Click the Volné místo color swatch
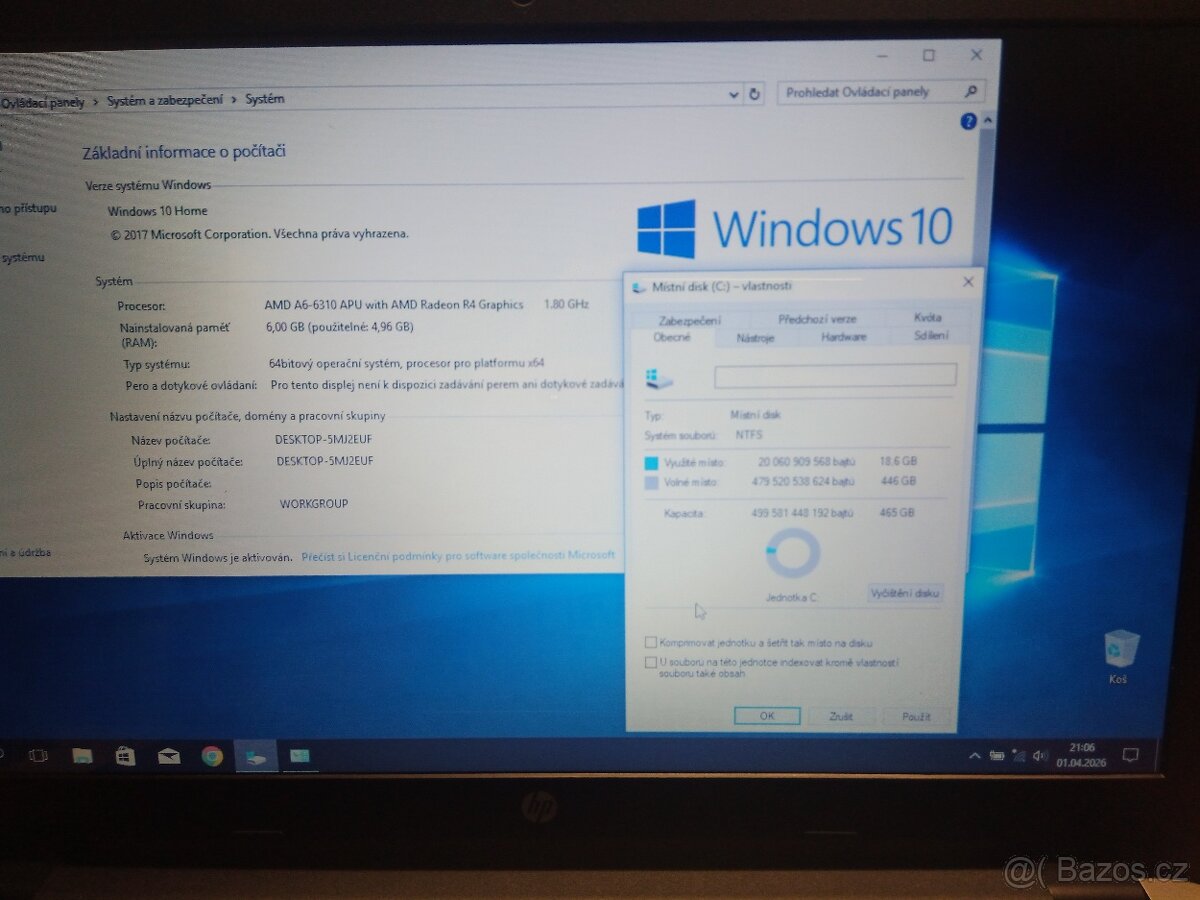 (651, 483)
